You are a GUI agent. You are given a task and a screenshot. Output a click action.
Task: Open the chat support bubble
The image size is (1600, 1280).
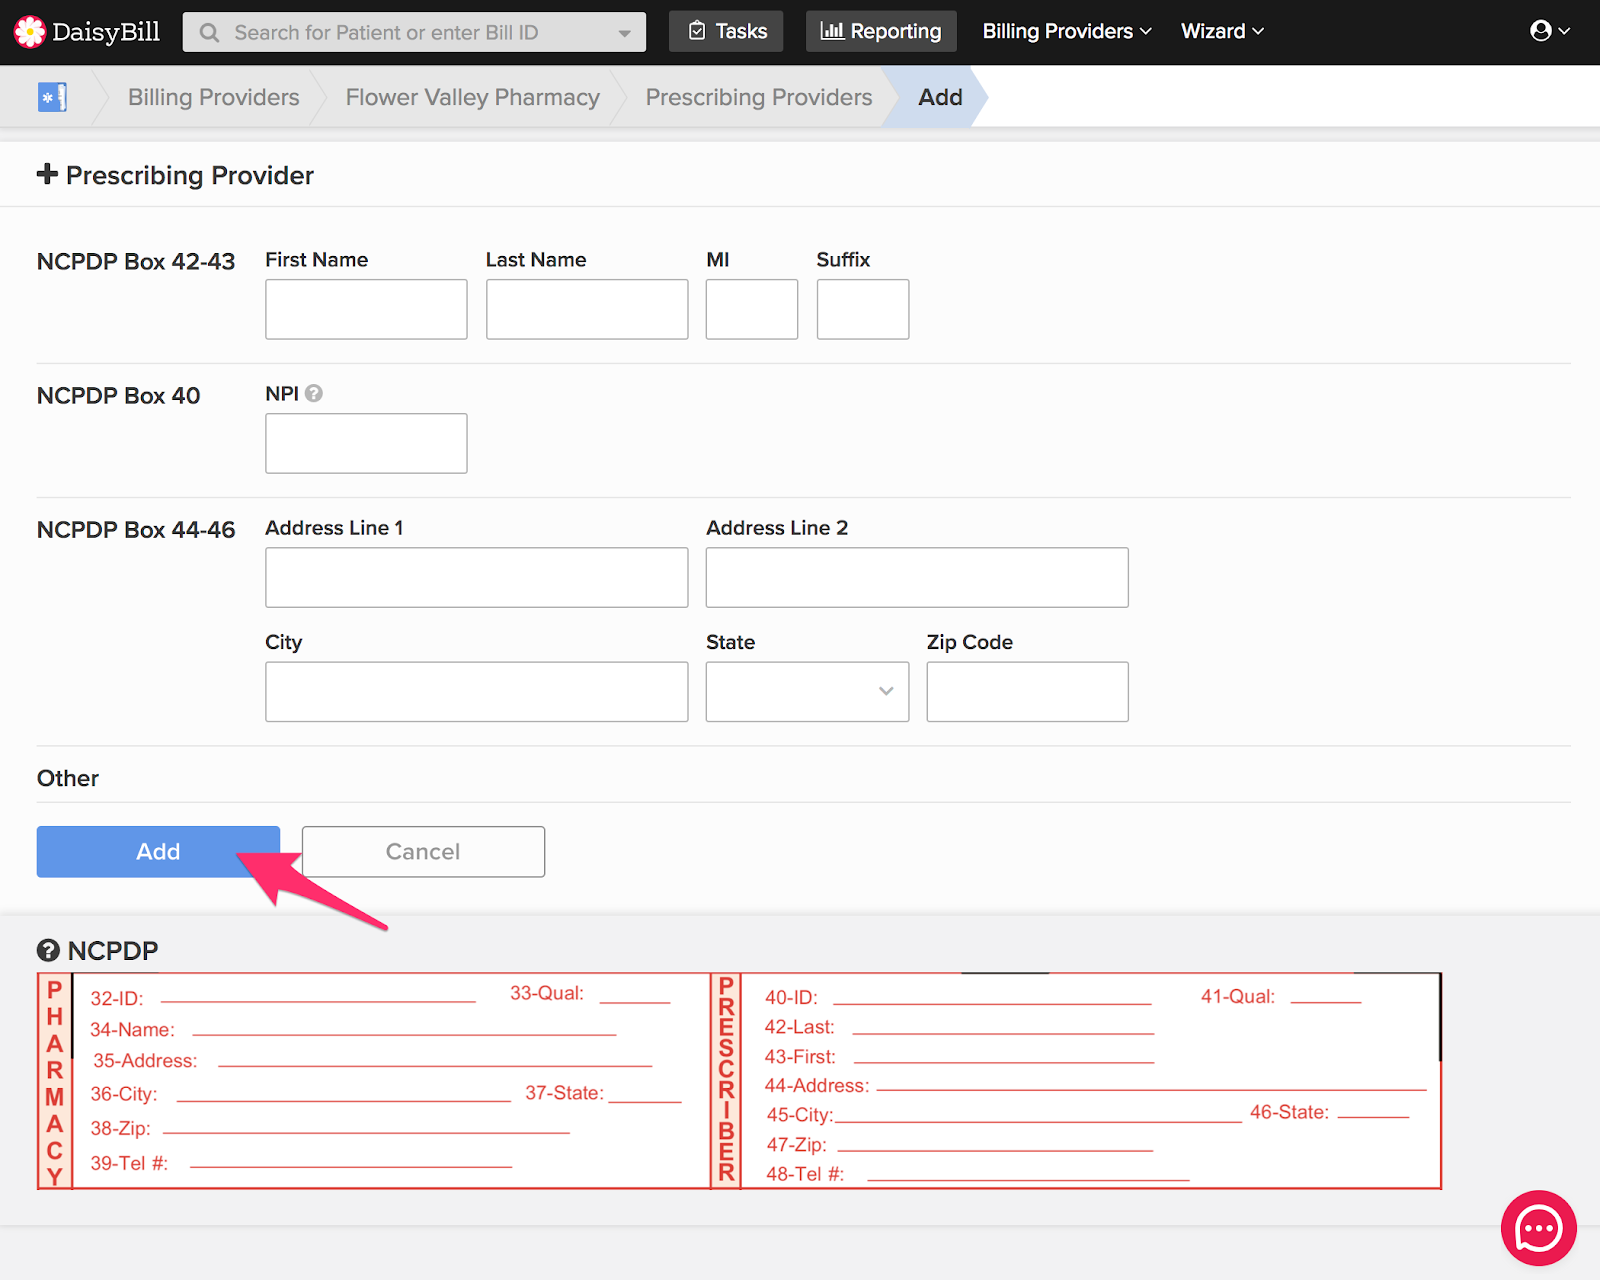point(1538,1228)
